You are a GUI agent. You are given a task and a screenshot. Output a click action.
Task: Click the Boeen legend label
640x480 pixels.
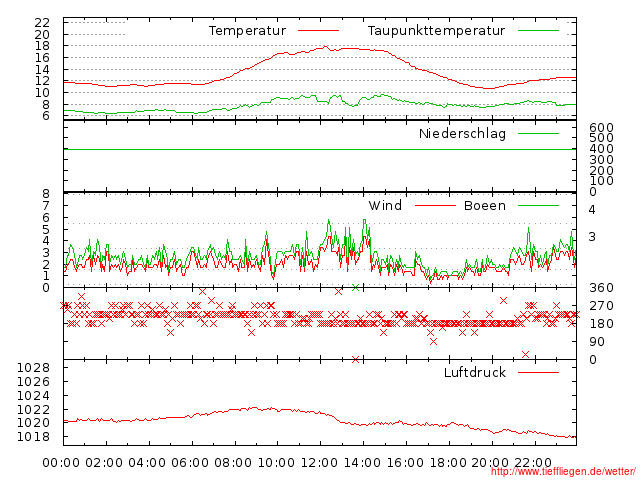(x=484, y=205)
